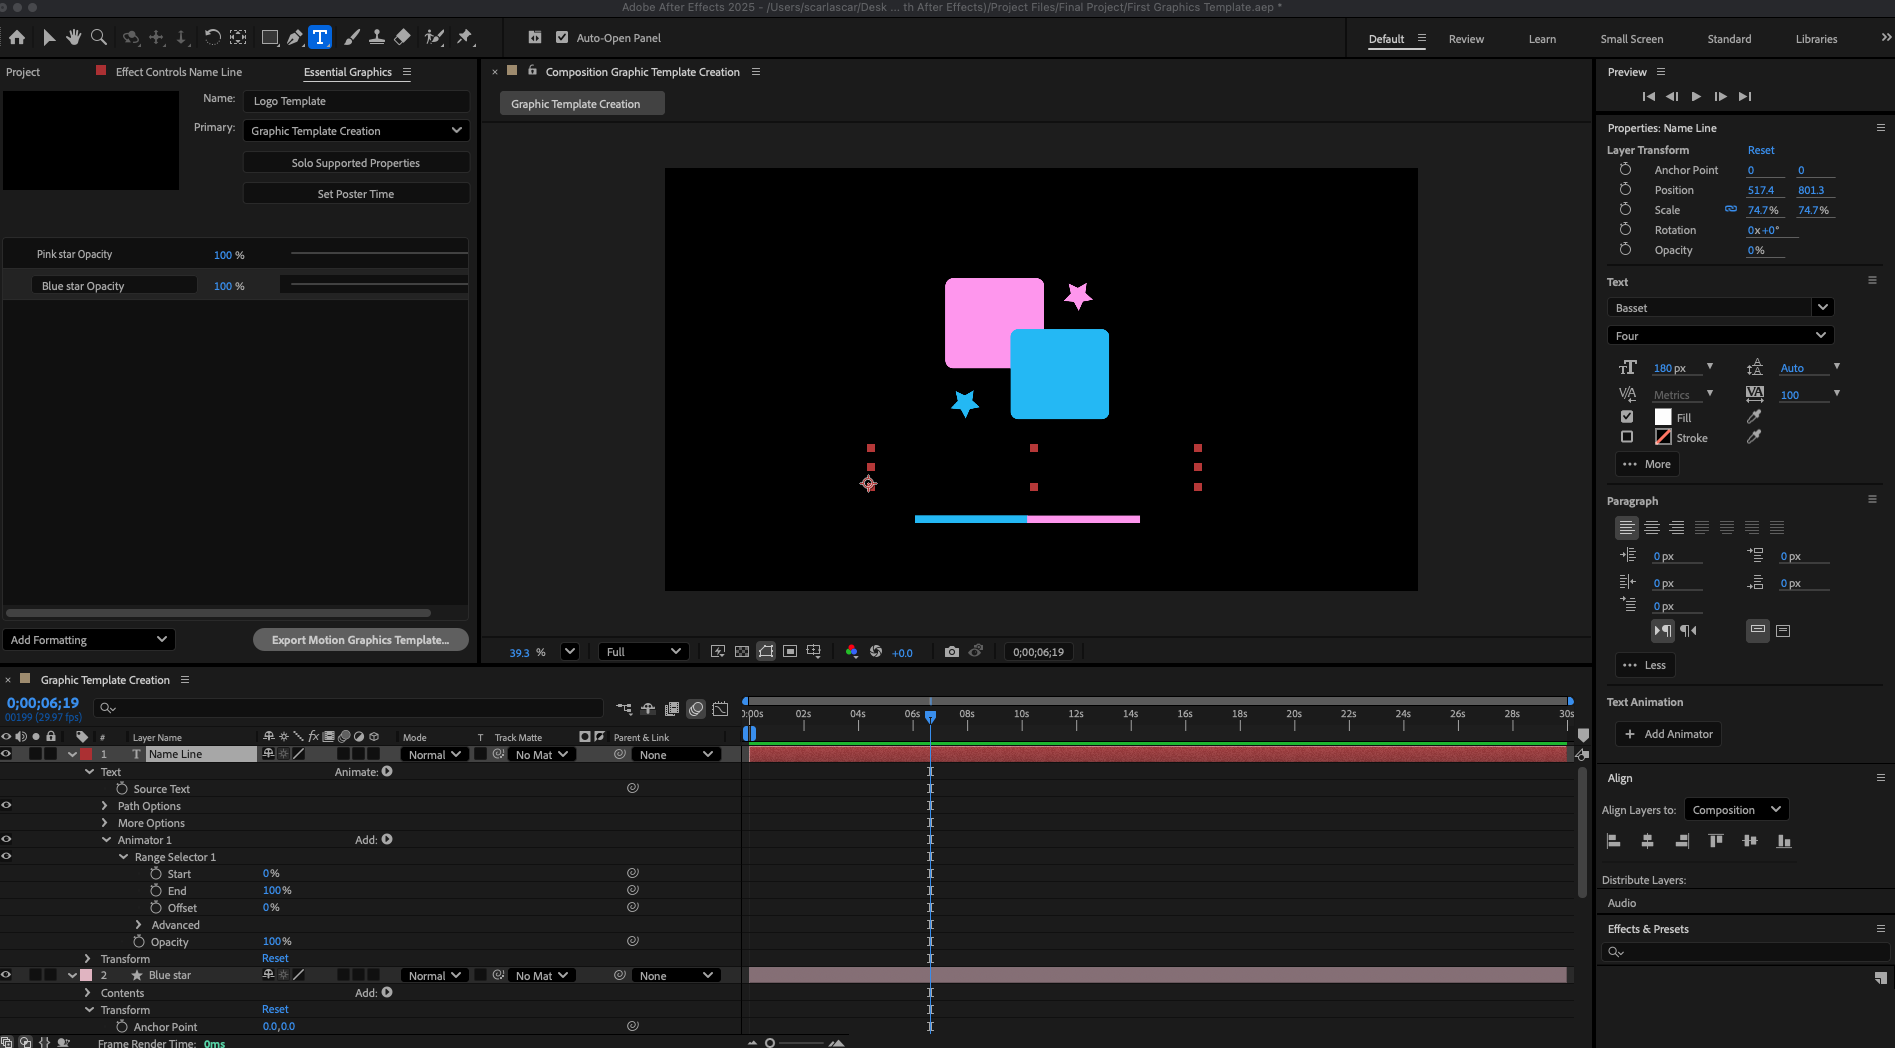This screenshot has height=1048, width=1895.
Task: Toggle transparency grid icon in viewer
Action: [x=742, y=652]
